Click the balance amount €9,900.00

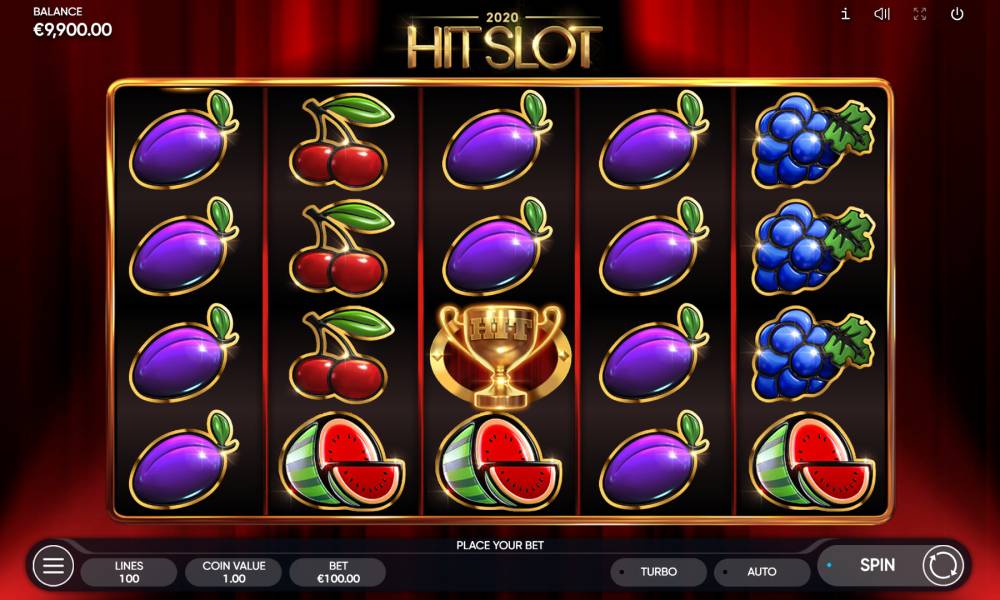click(73, 30)
